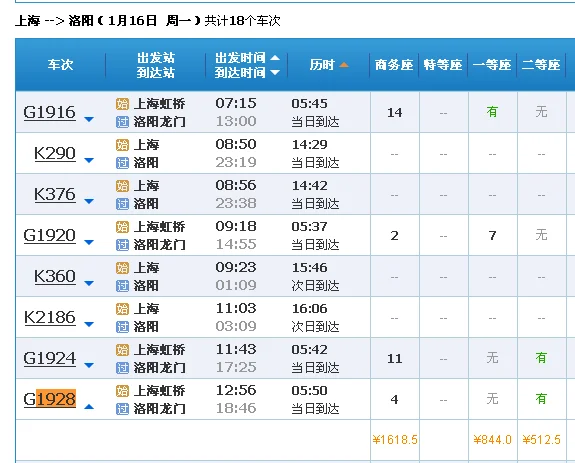Image resolution: width=575 pixels, height=463 pixels.
Task: Expand G1920 price details arrow
Action: tap(89, 242)
